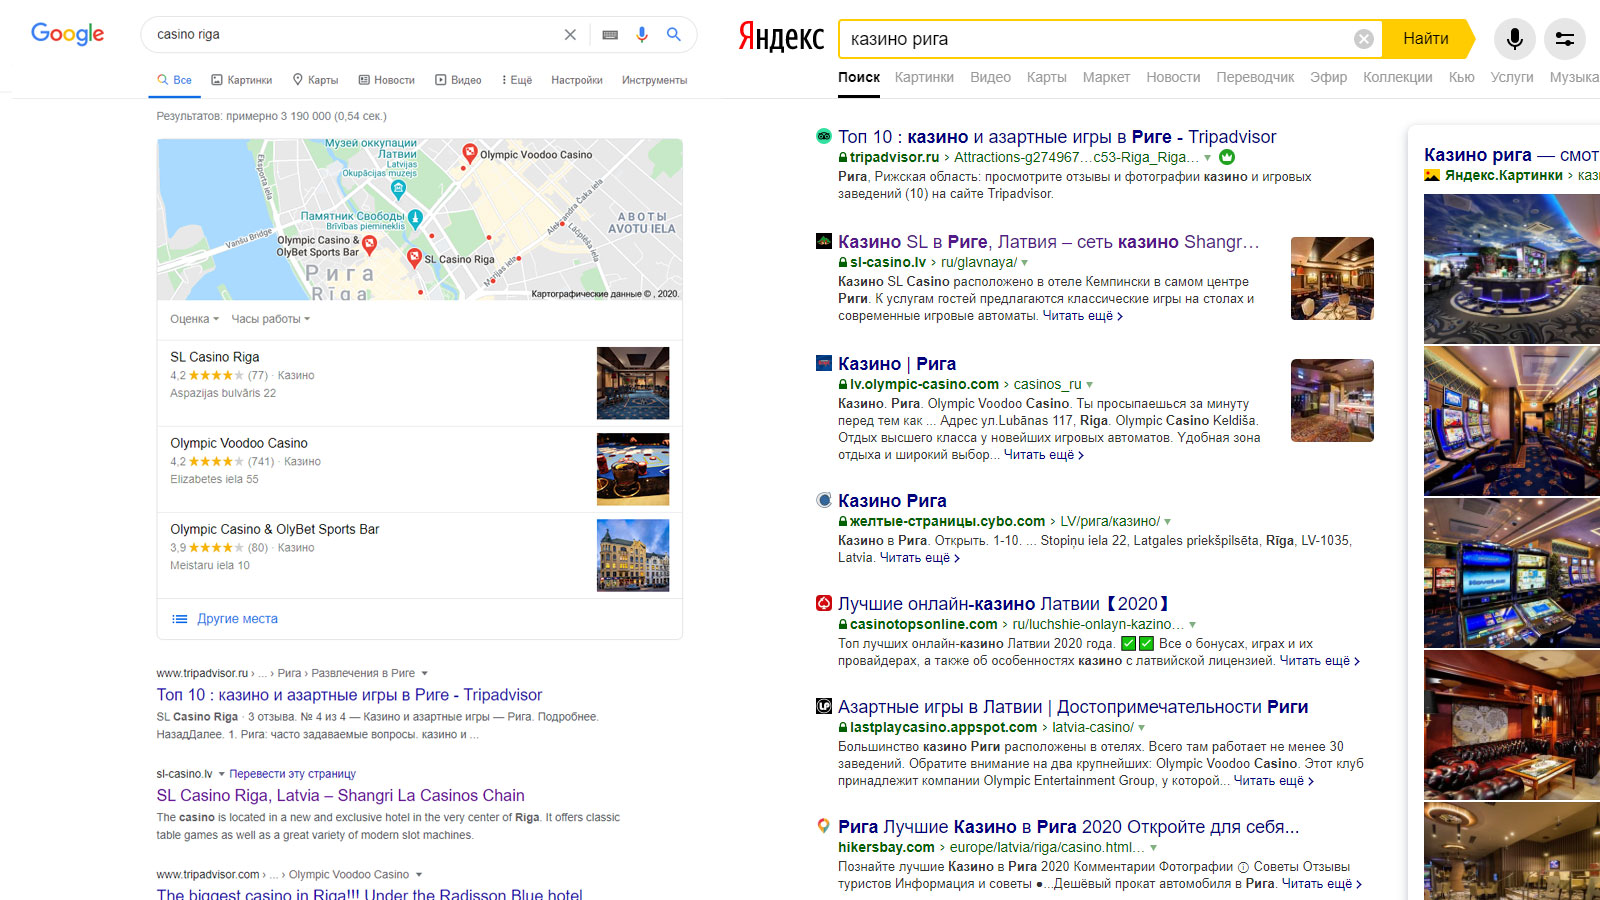The height and width of the screenshot is (900, 1600).
Task: Activate Yandex voice search microphone
Action: [x=1514, y=39]
